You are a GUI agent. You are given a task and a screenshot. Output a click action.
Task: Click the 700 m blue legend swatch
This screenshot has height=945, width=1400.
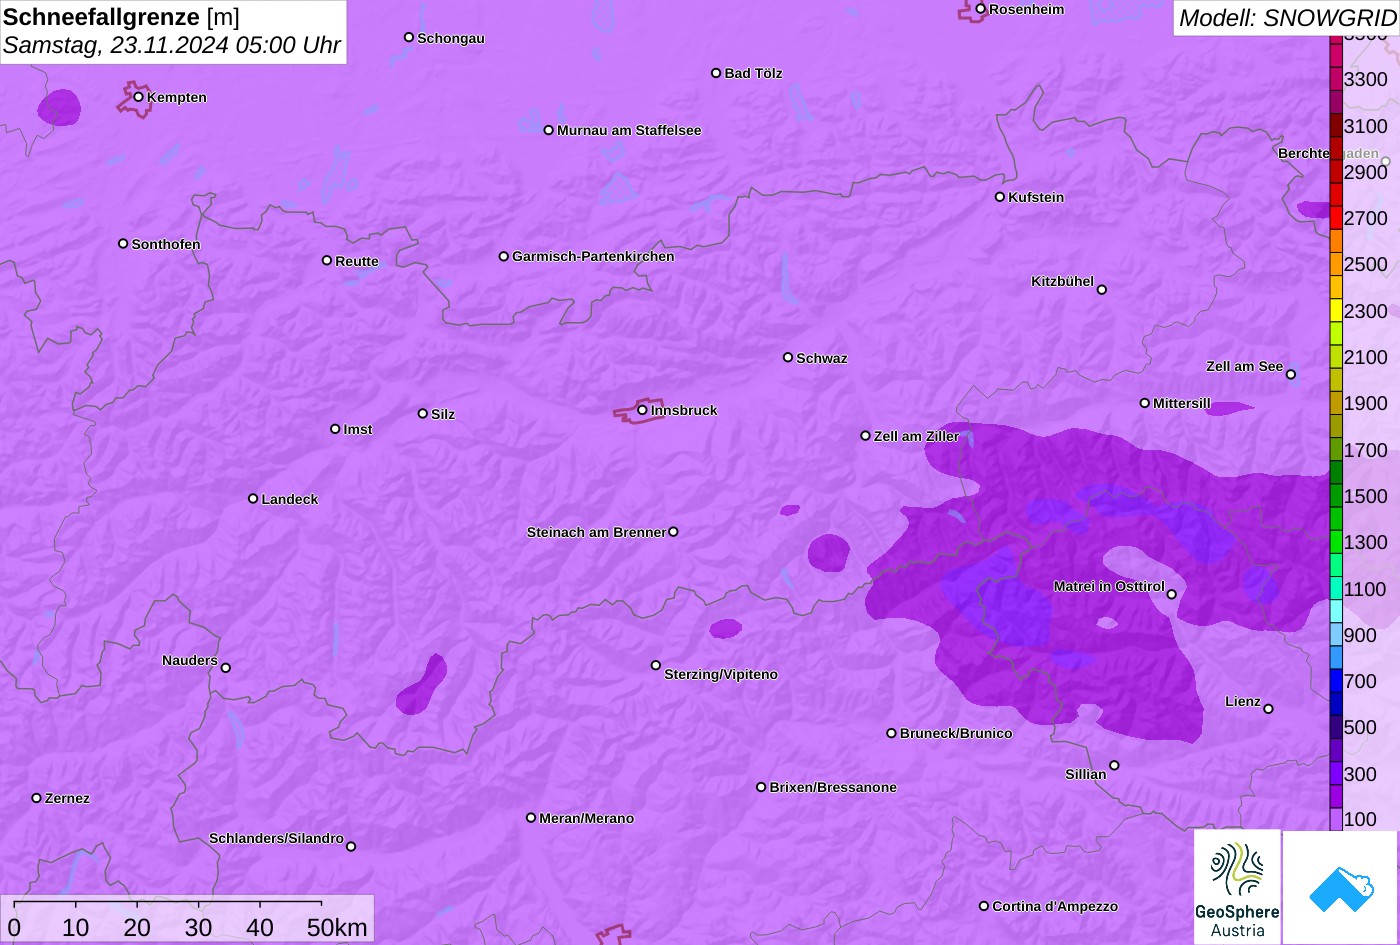[1336, 680]
